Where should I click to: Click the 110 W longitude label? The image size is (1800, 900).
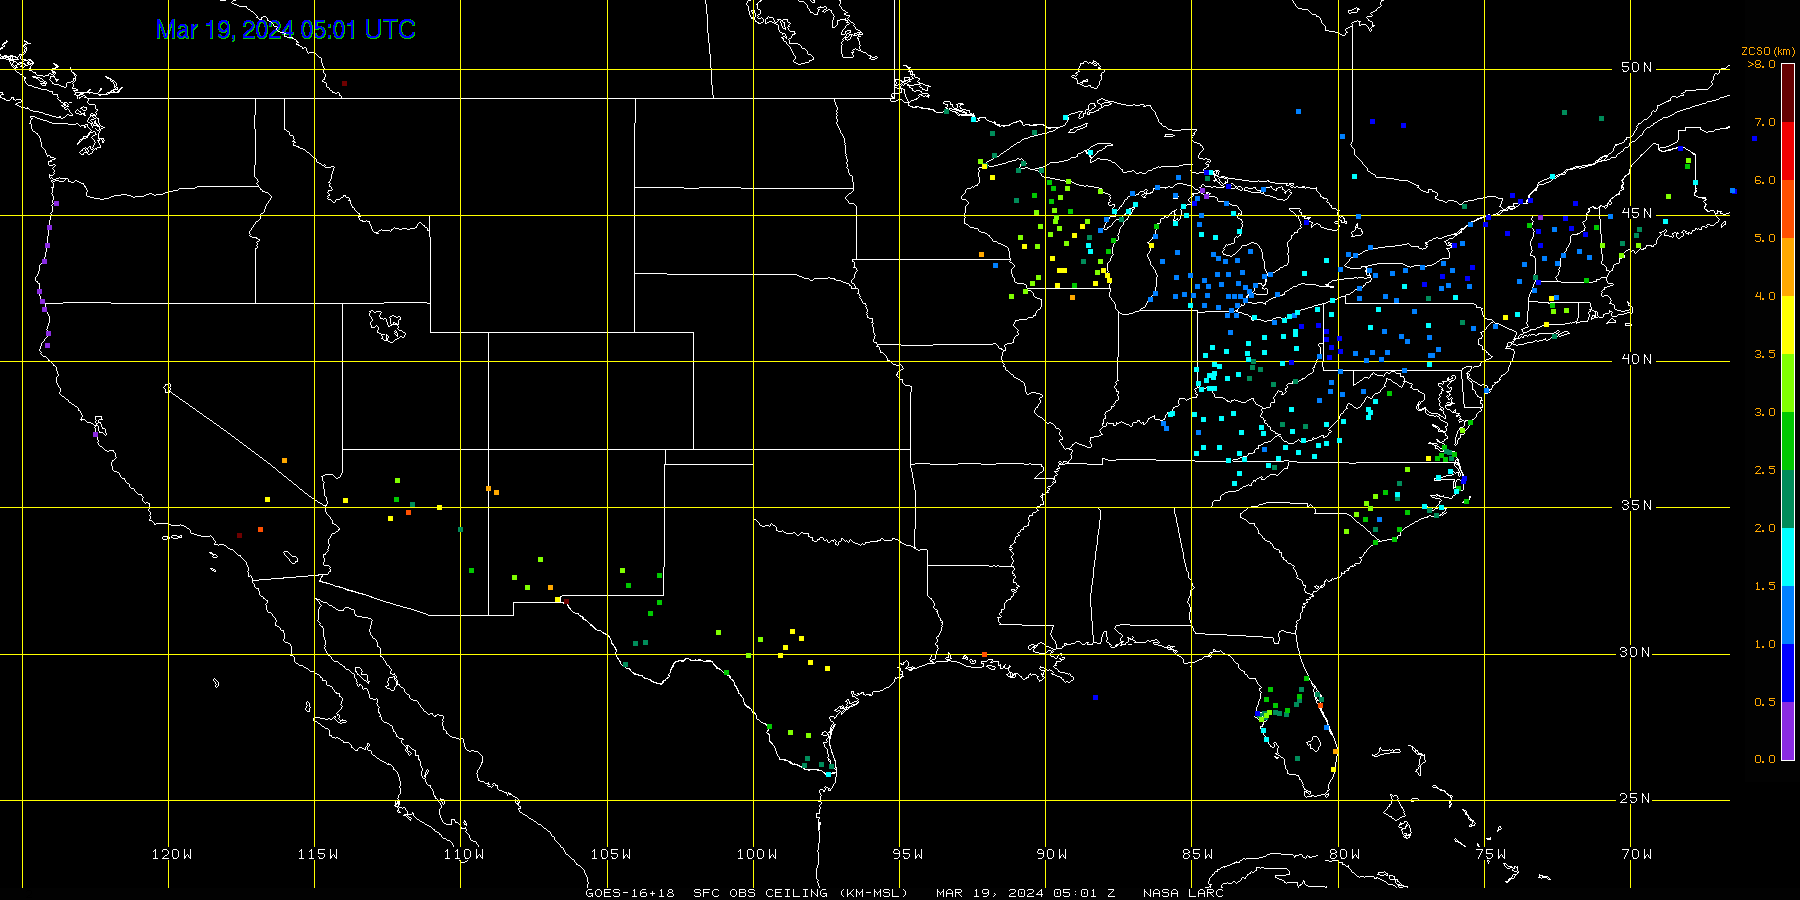click(x=464, y=854)
